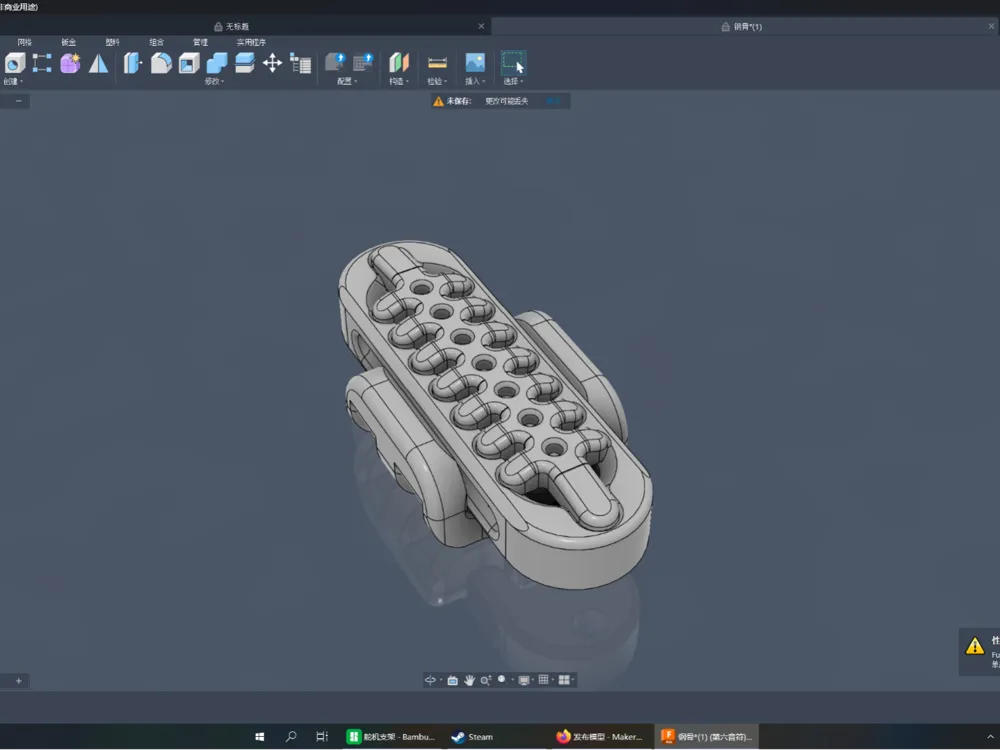Open Bambu Studio from the taskbar
Screen dimensions: 1000x750
[390, 737]
